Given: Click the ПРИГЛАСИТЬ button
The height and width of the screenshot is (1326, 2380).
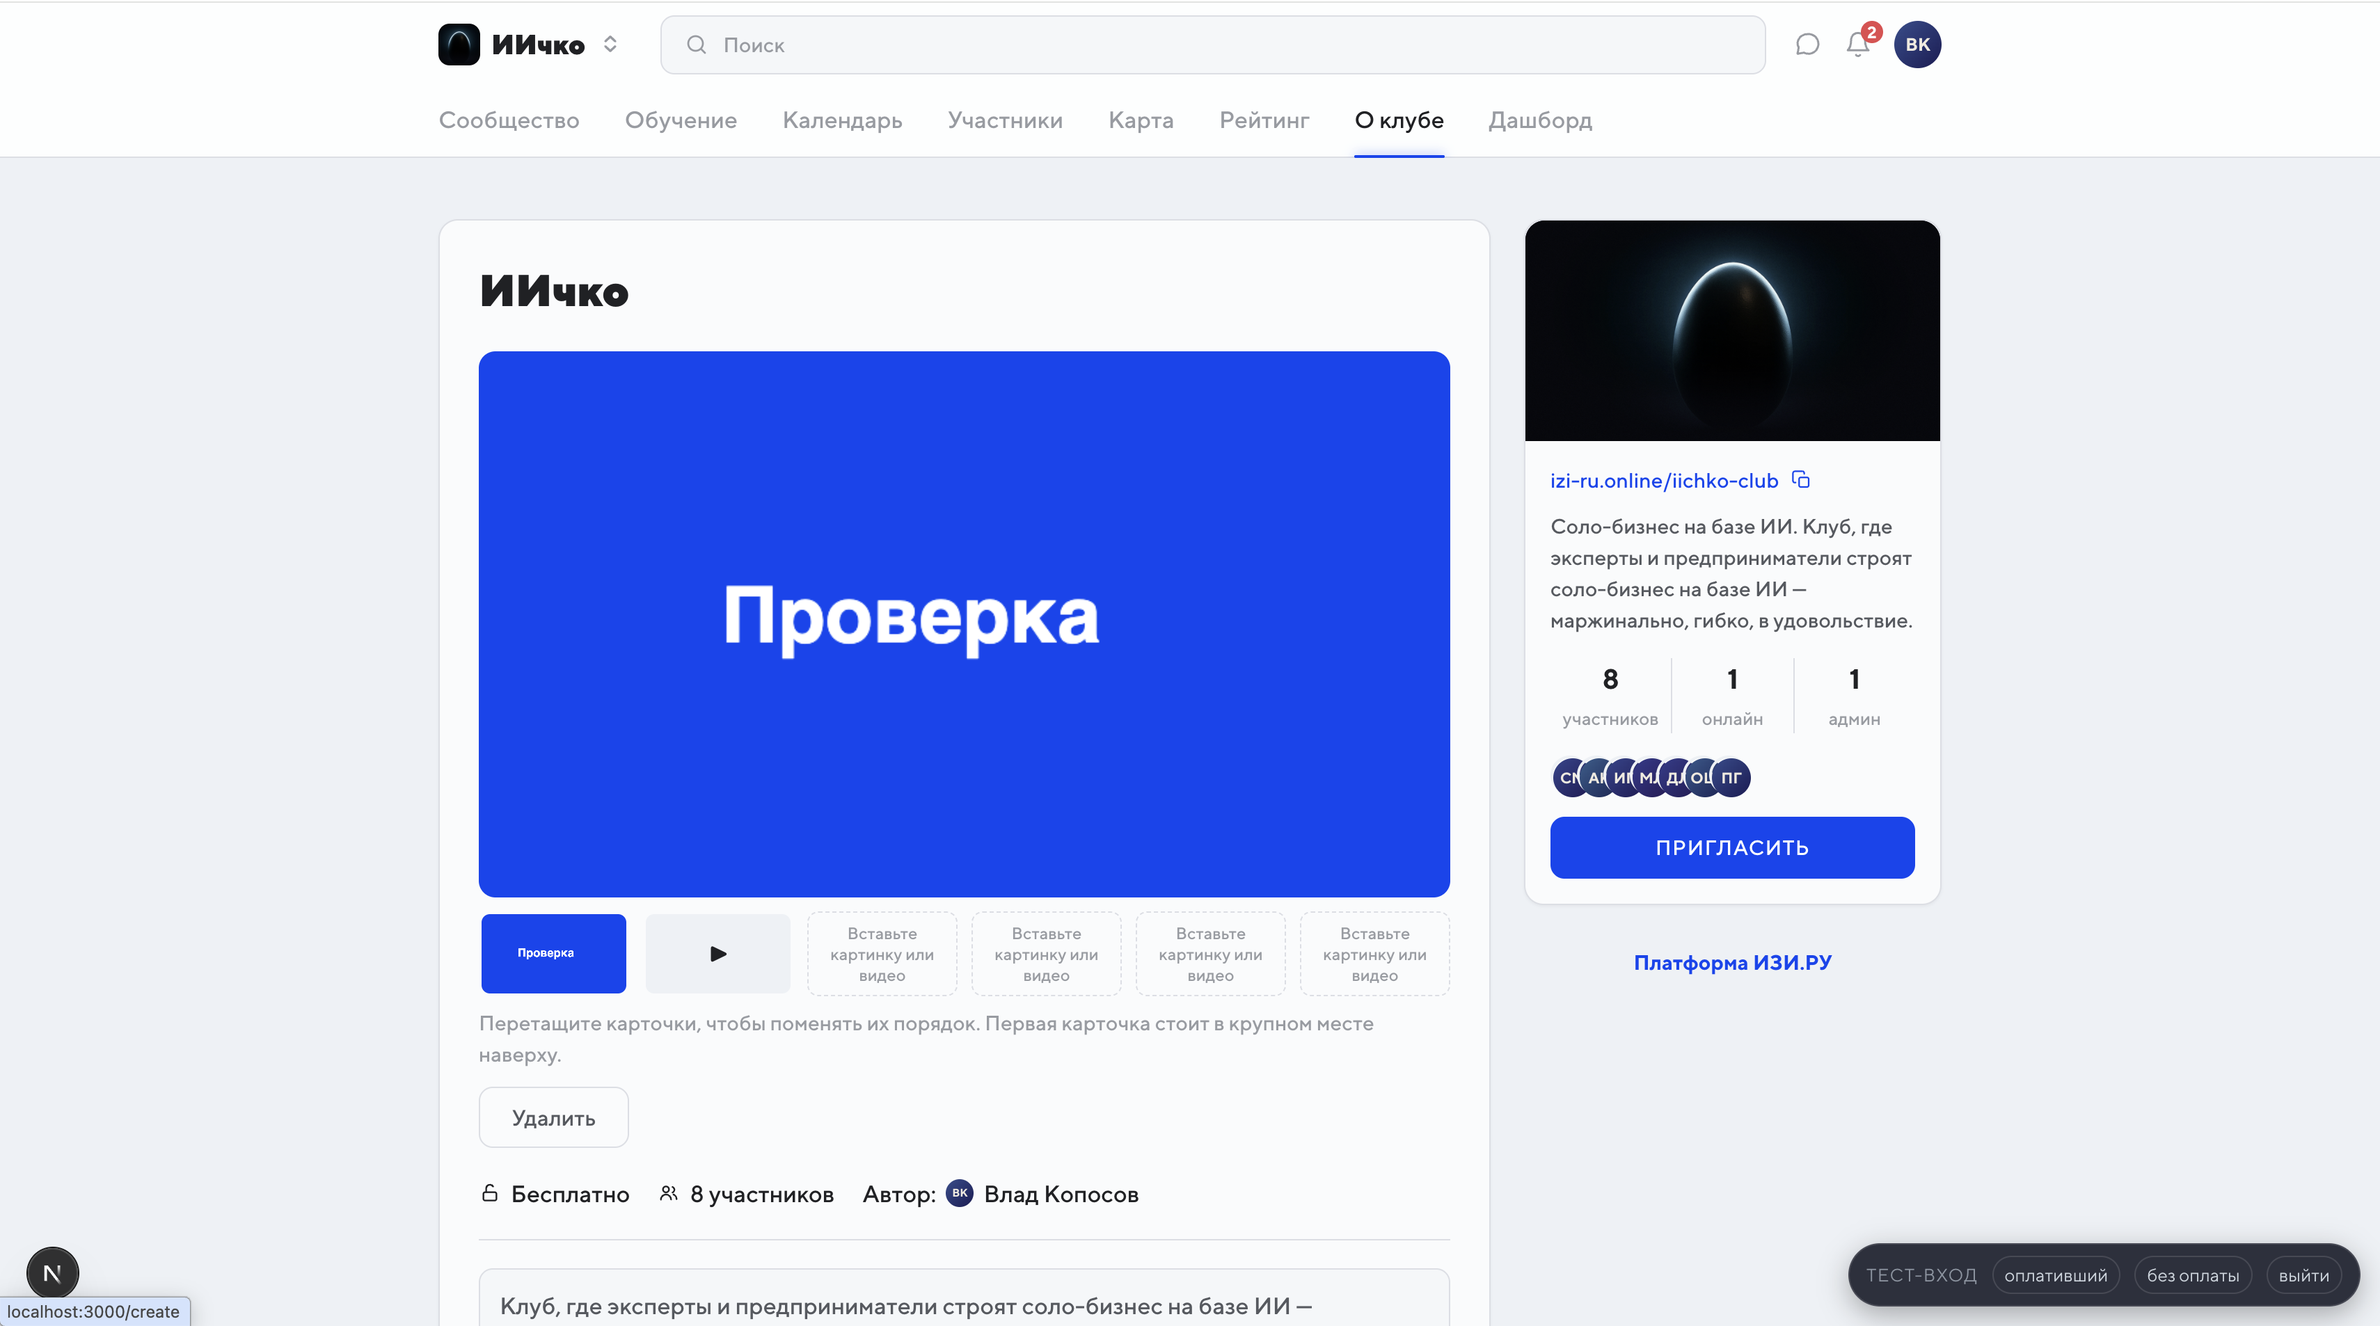Looking at the screenshot, I should [1732, 848].
